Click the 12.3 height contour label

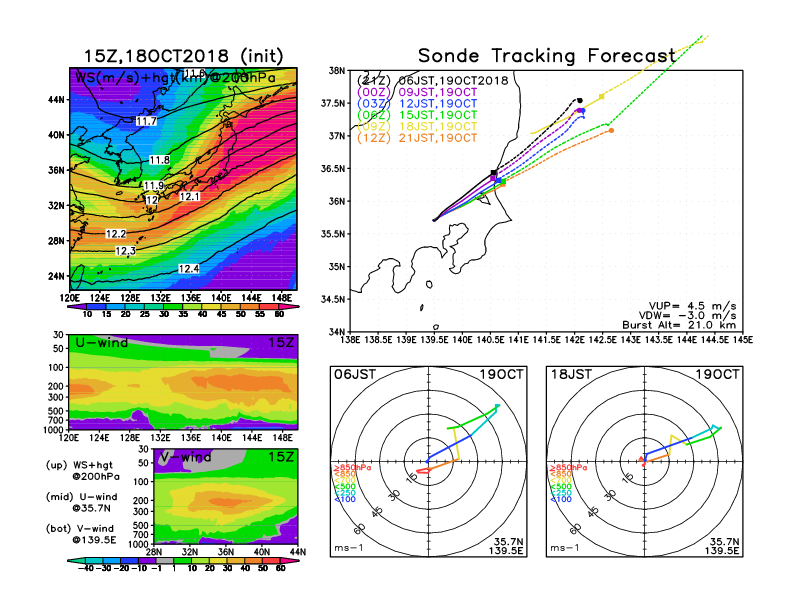click(125, 251)
